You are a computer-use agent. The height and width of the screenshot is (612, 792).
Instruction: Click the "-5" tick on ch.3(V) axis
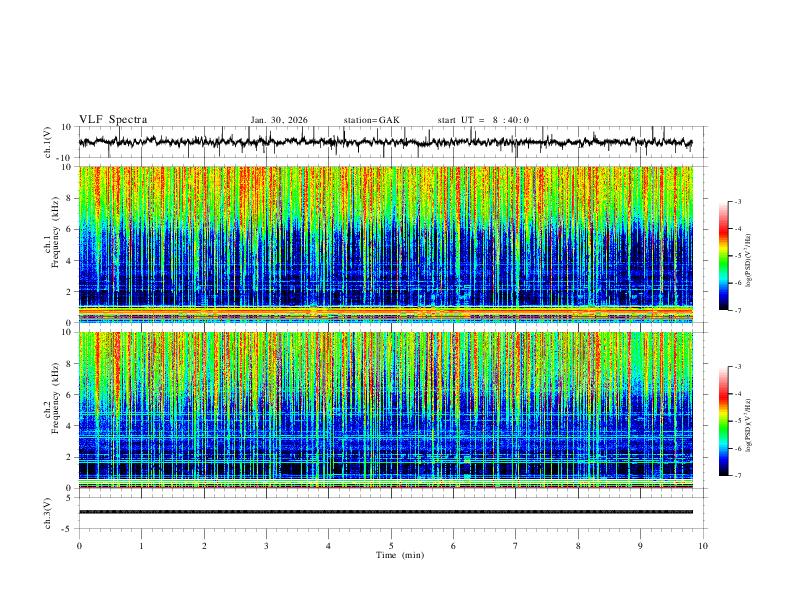(68, 529)
